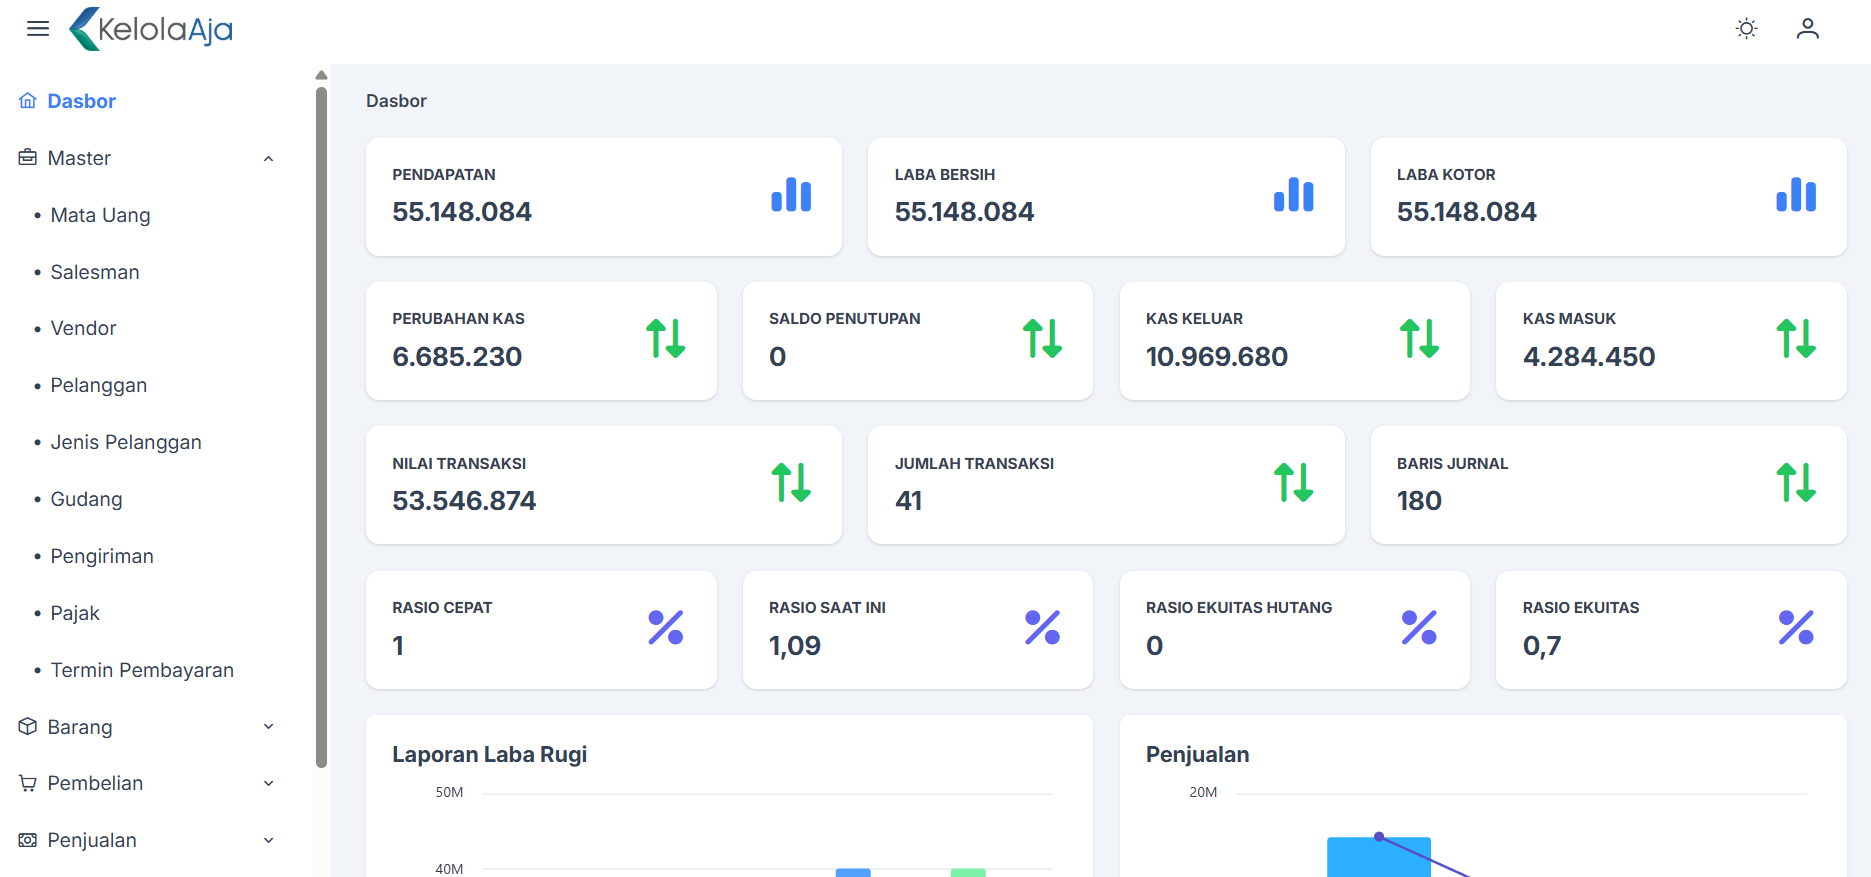1871x877 pixels.
Task: Click the percent icon in Rasio Ekuitas card
Action: [1795, 628]
